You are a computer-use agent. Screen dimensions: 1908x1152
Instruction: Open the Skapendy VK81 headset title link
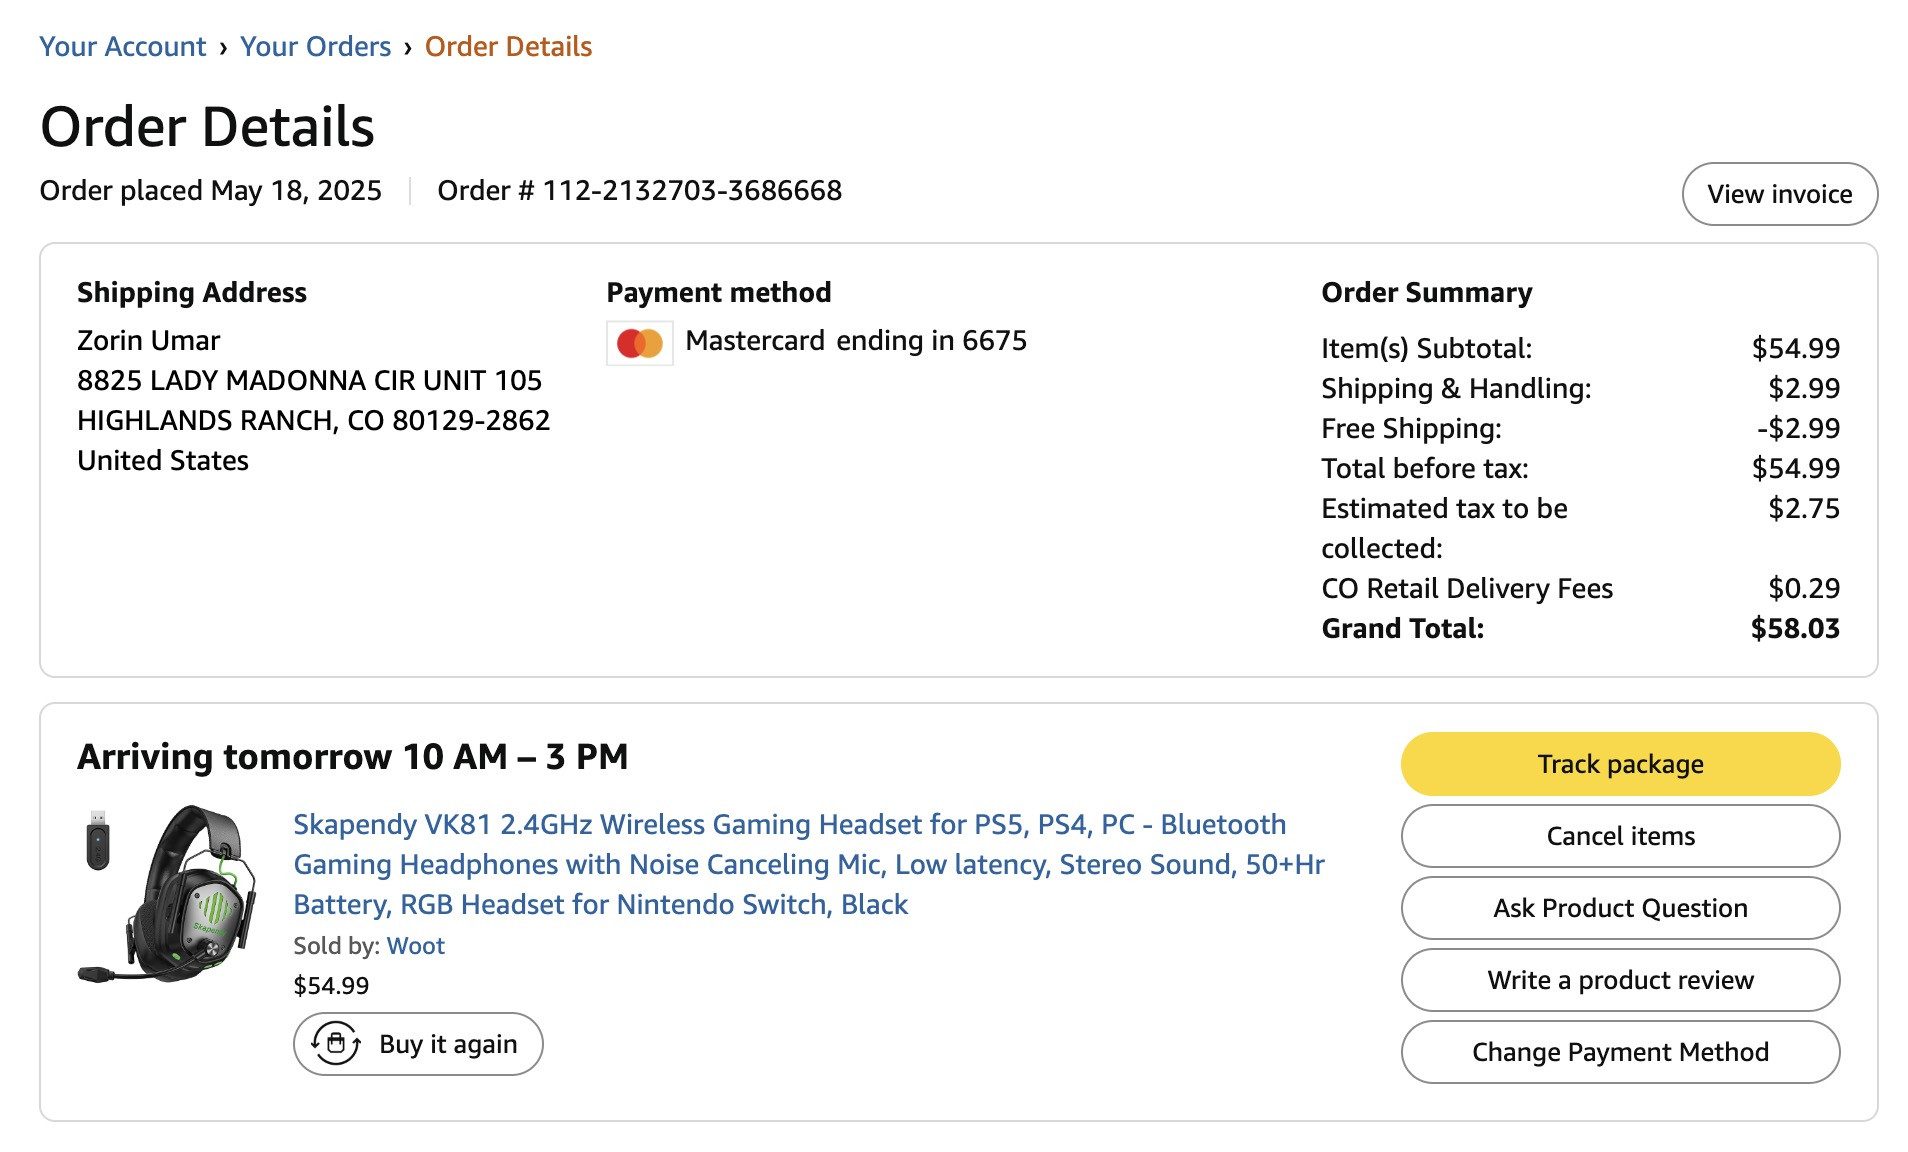tap(808, 864)
